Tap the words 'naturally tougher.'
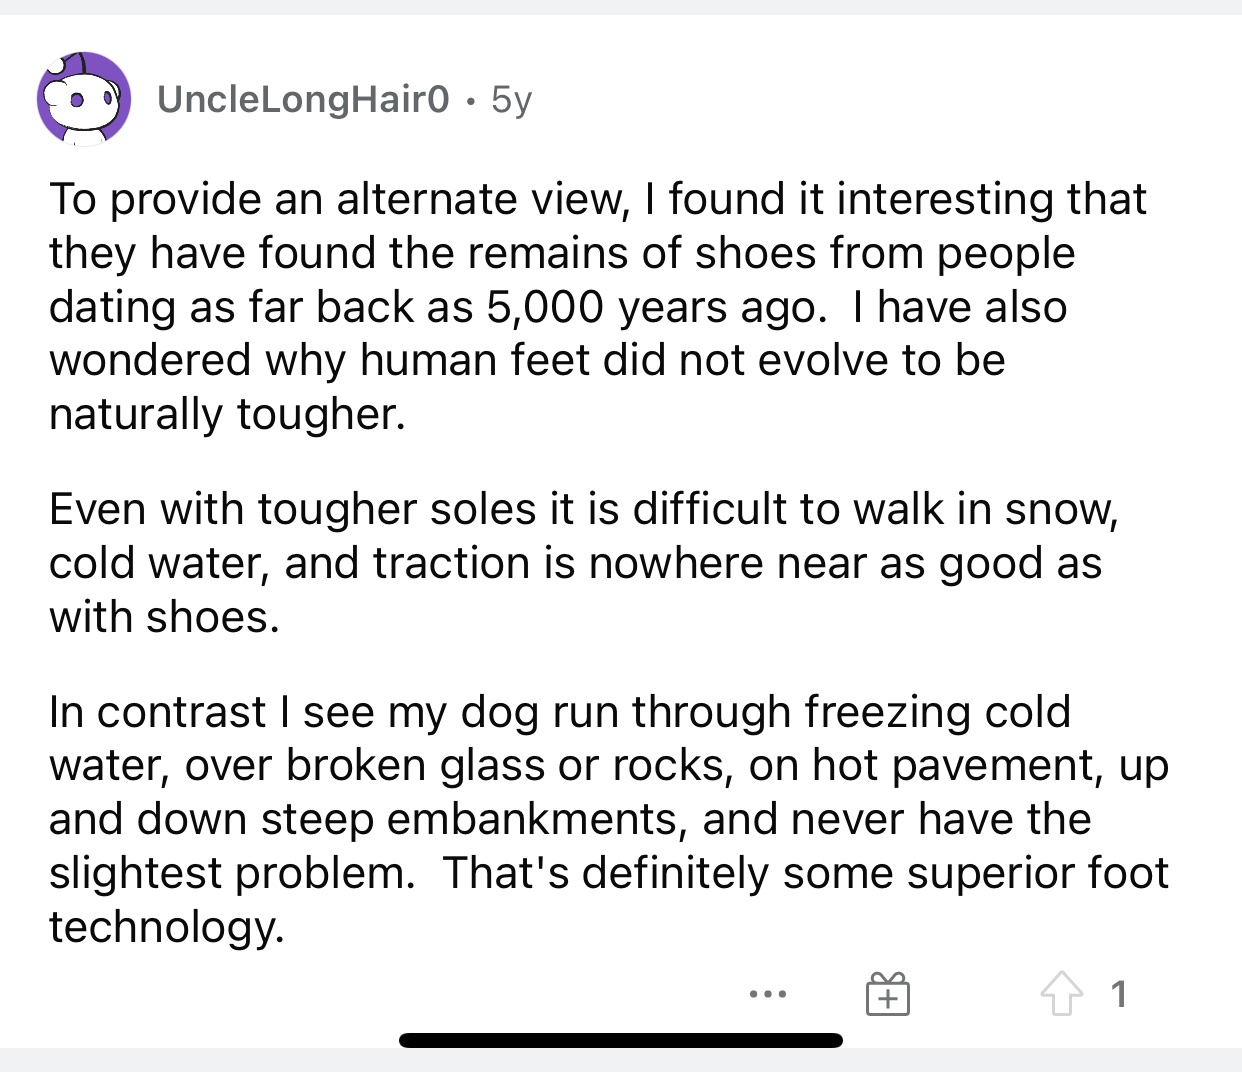The width and height of the screenshot is (1242, 1072). point(228,415)
